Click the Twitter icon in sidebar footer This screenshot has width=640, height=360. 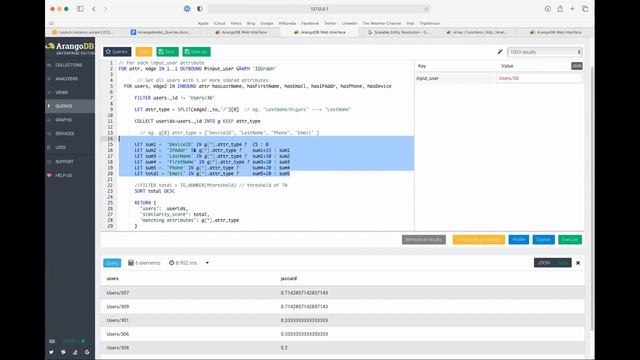coord(51,352)
